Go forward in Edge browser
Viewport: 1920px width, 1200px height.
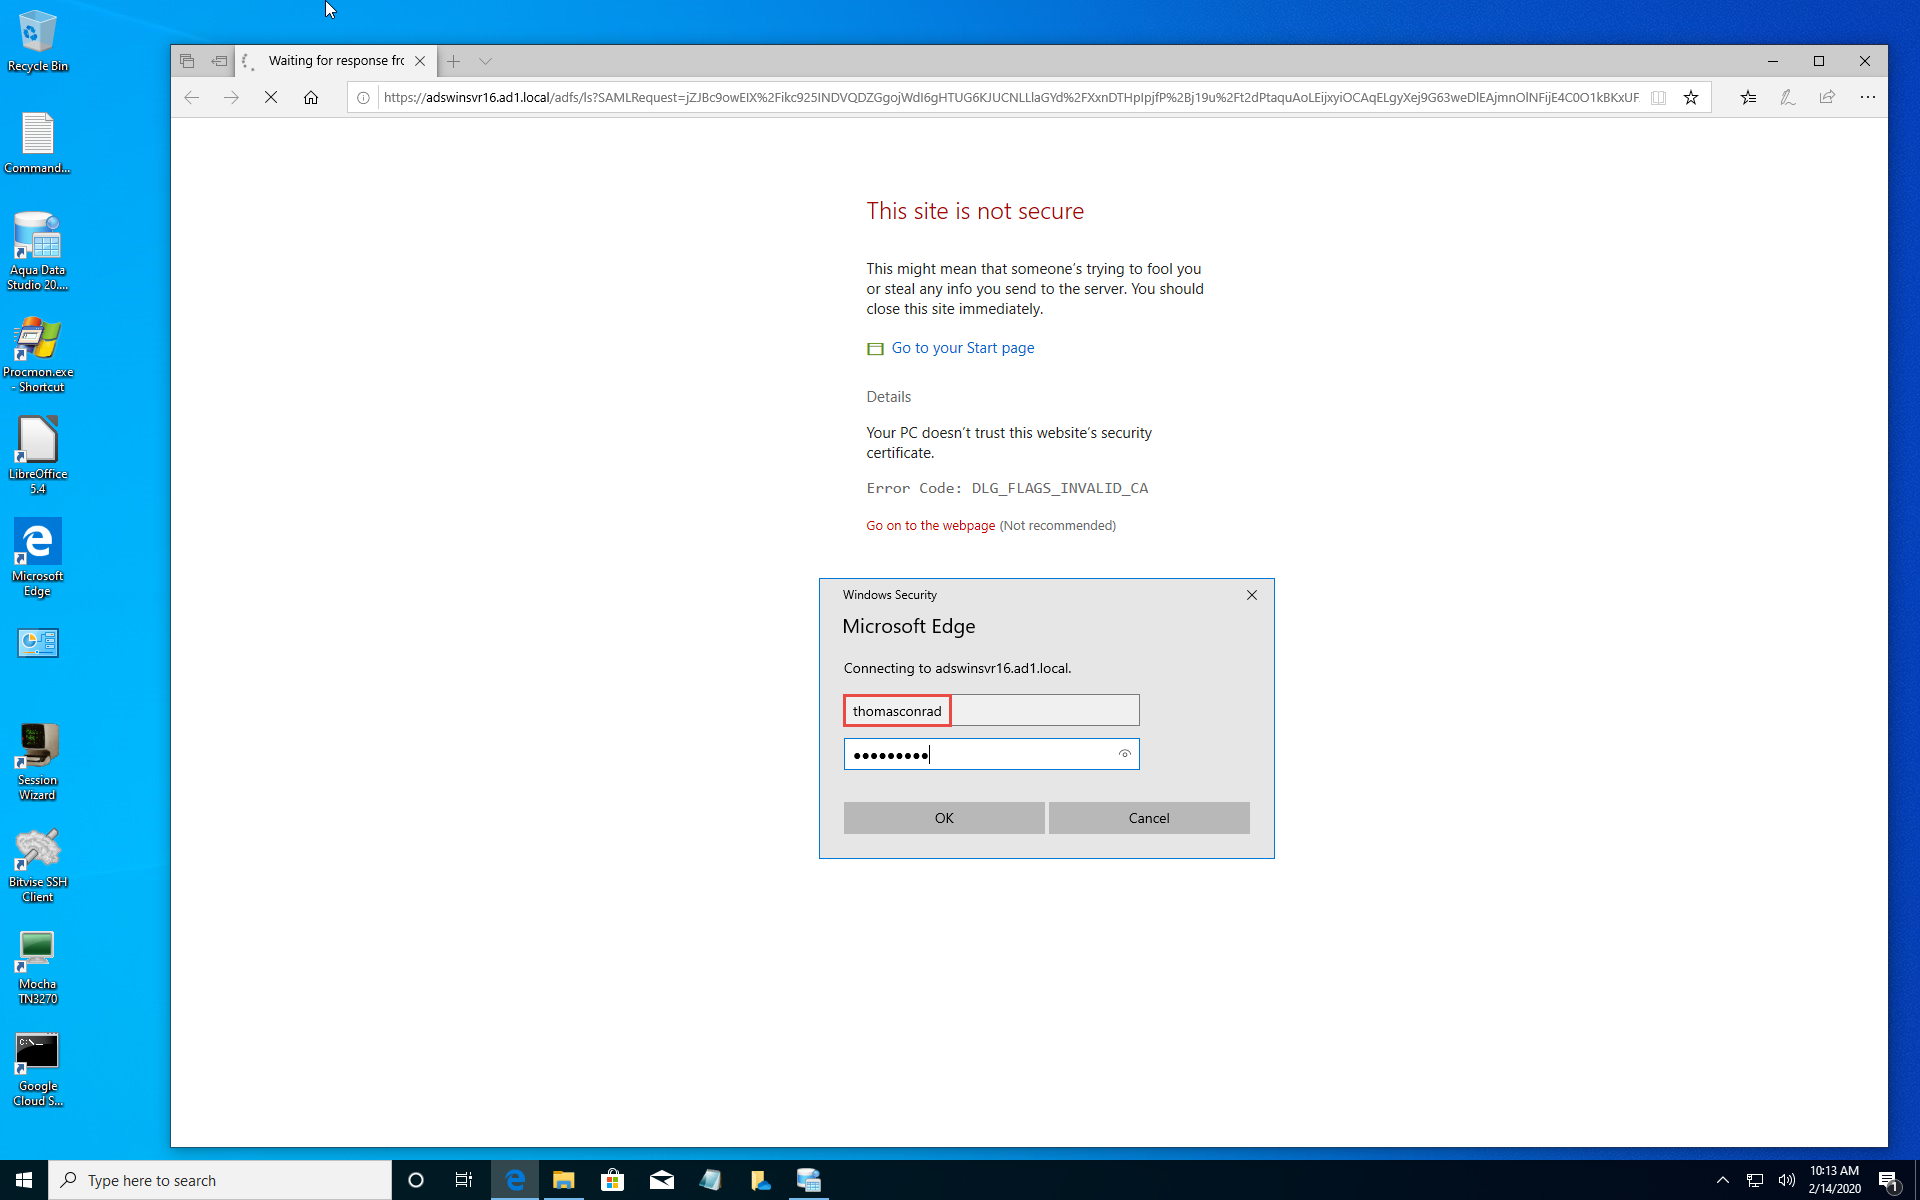click(x=231, y=97)
